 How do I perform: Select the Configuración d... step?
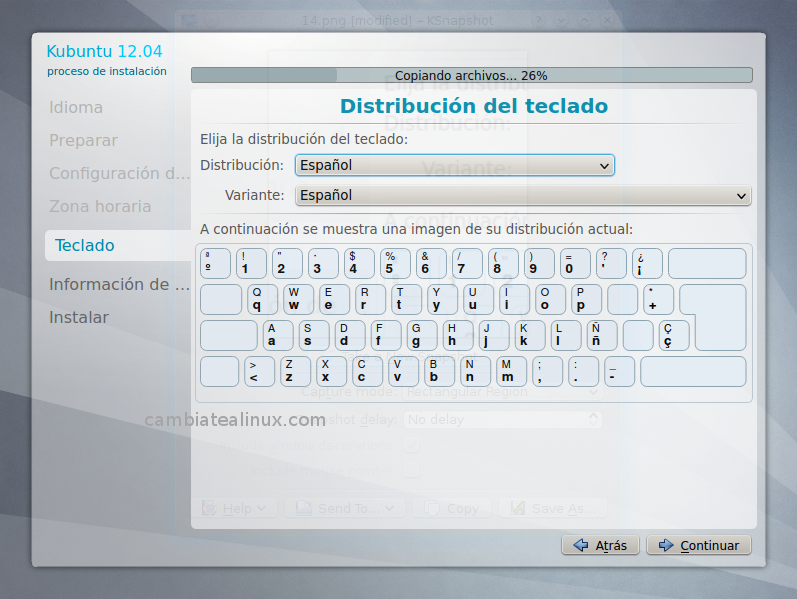coord(119,173)
